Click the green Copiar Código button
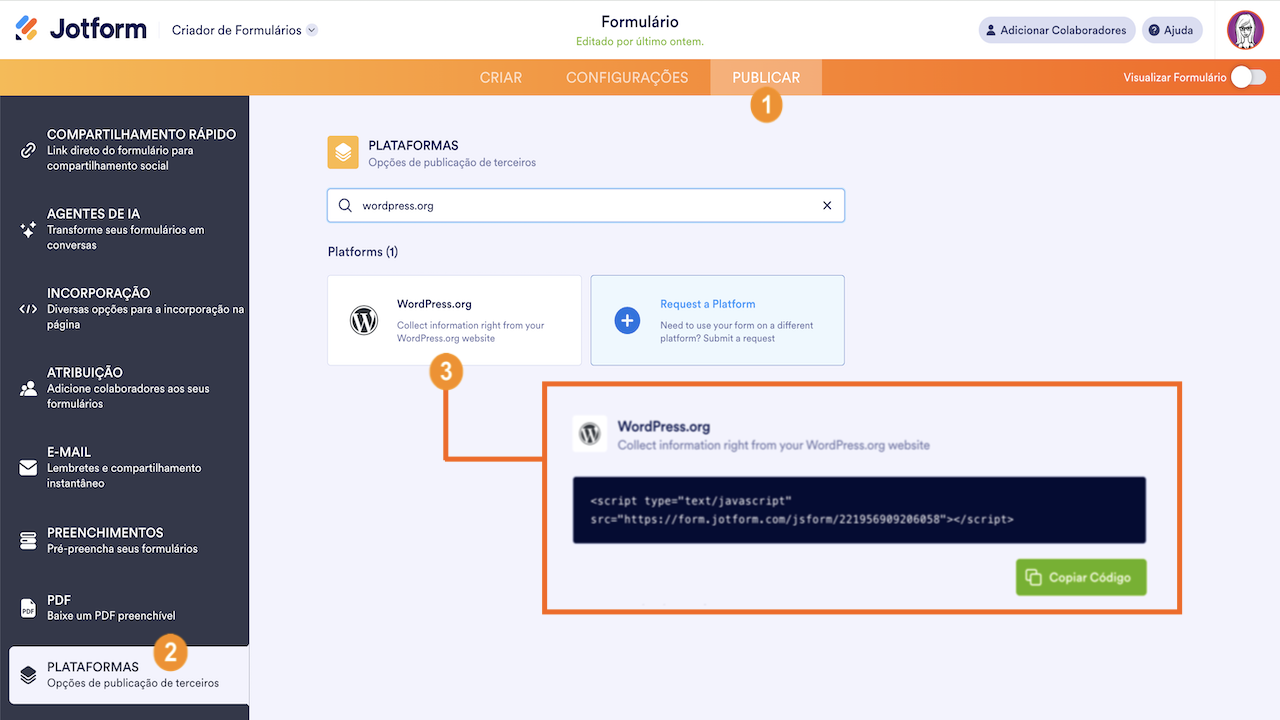Viewport: 1280px width, 720px height. tap(1080, 577)
